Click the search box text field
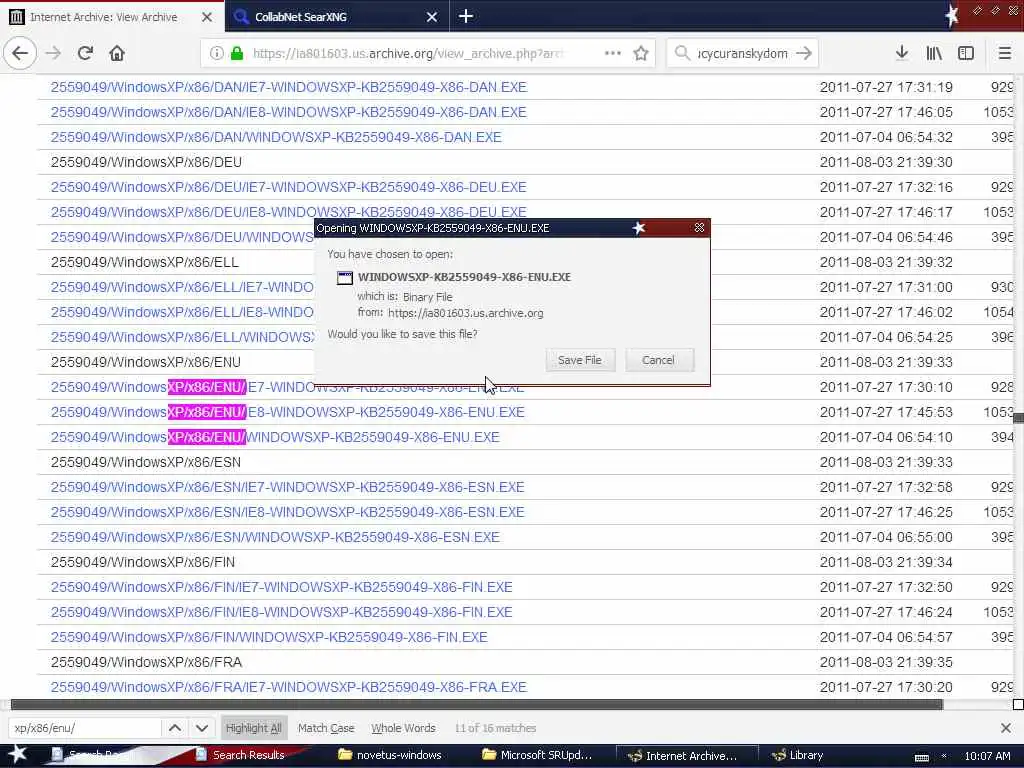 743,54
